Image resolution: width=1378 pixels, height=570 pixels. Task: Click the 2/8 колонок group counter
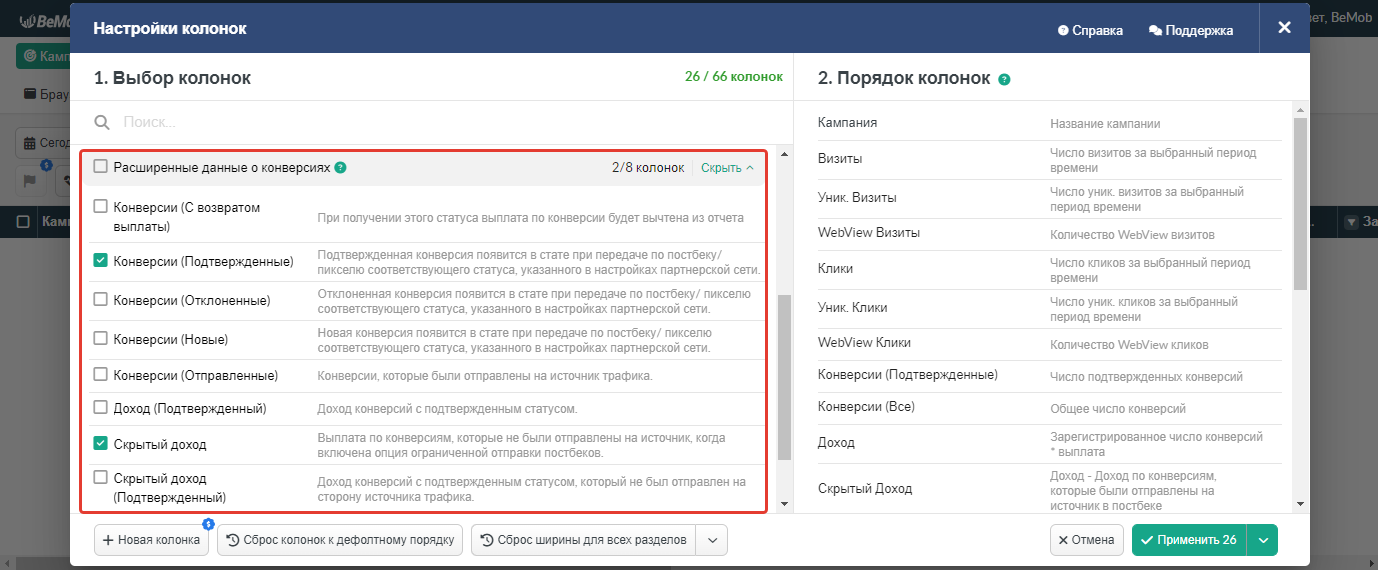coord(648,168)
